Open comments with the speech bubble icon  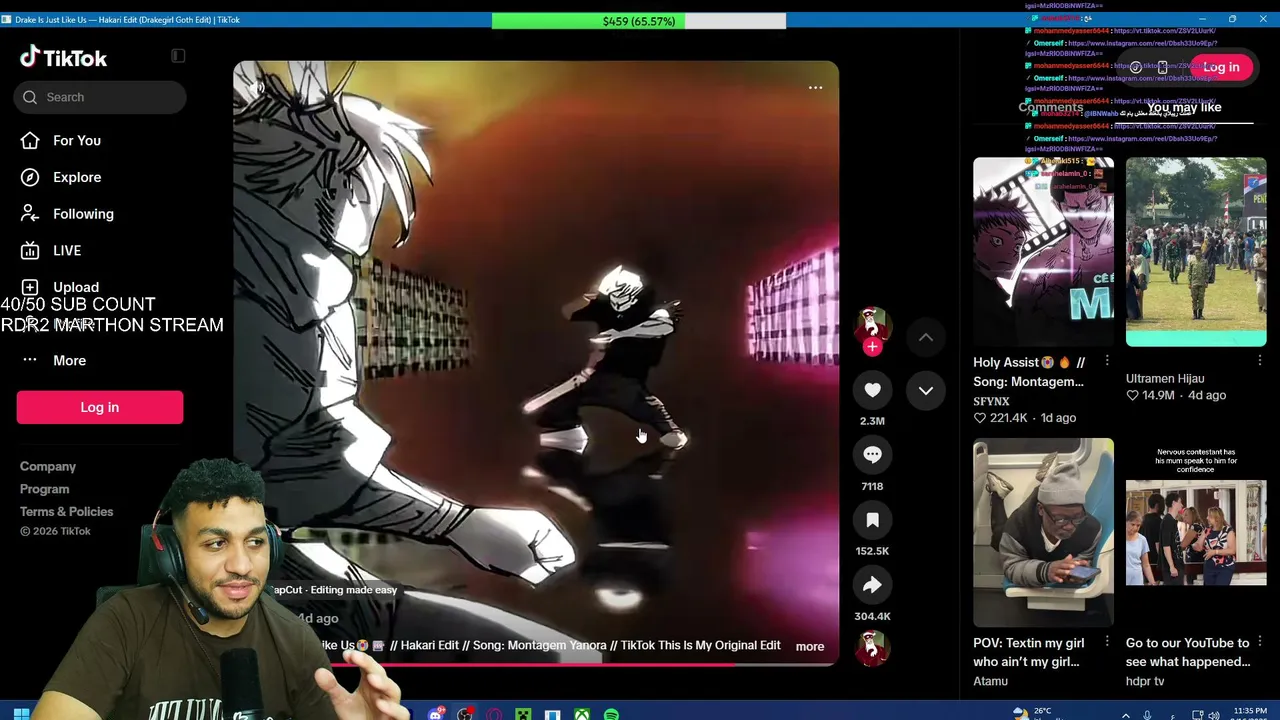[872, 455]
